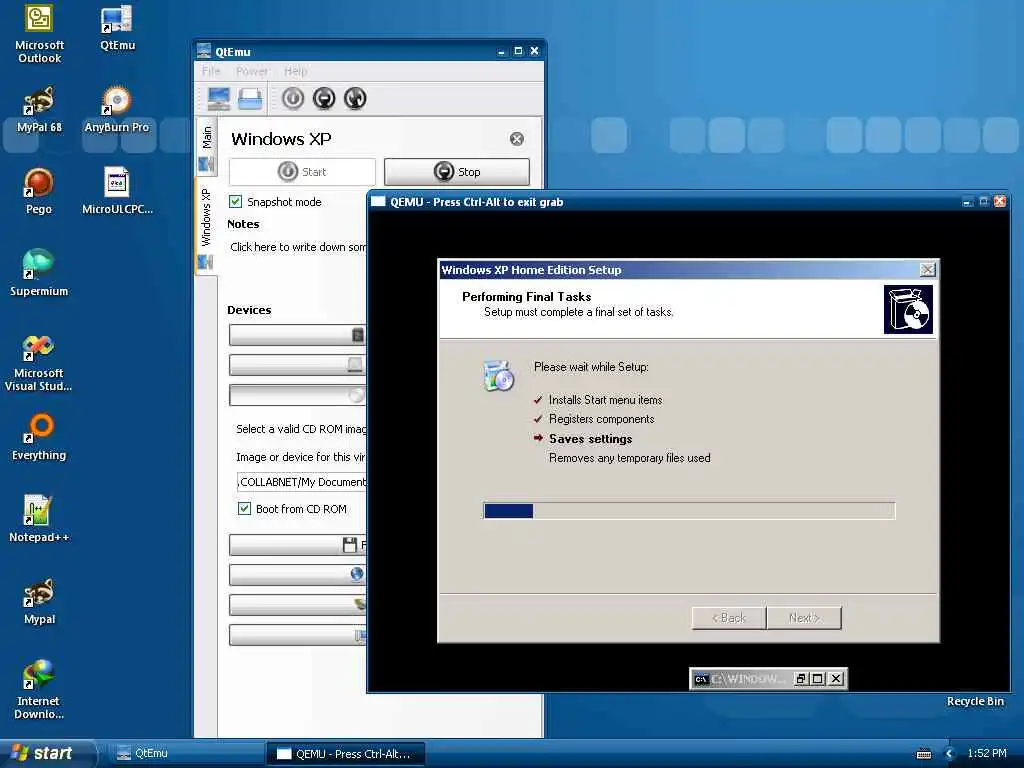The height and width of the screenshot is (768, 1024).
Task: Click the Saves settings step text
Action: click(x=590, y=439)
